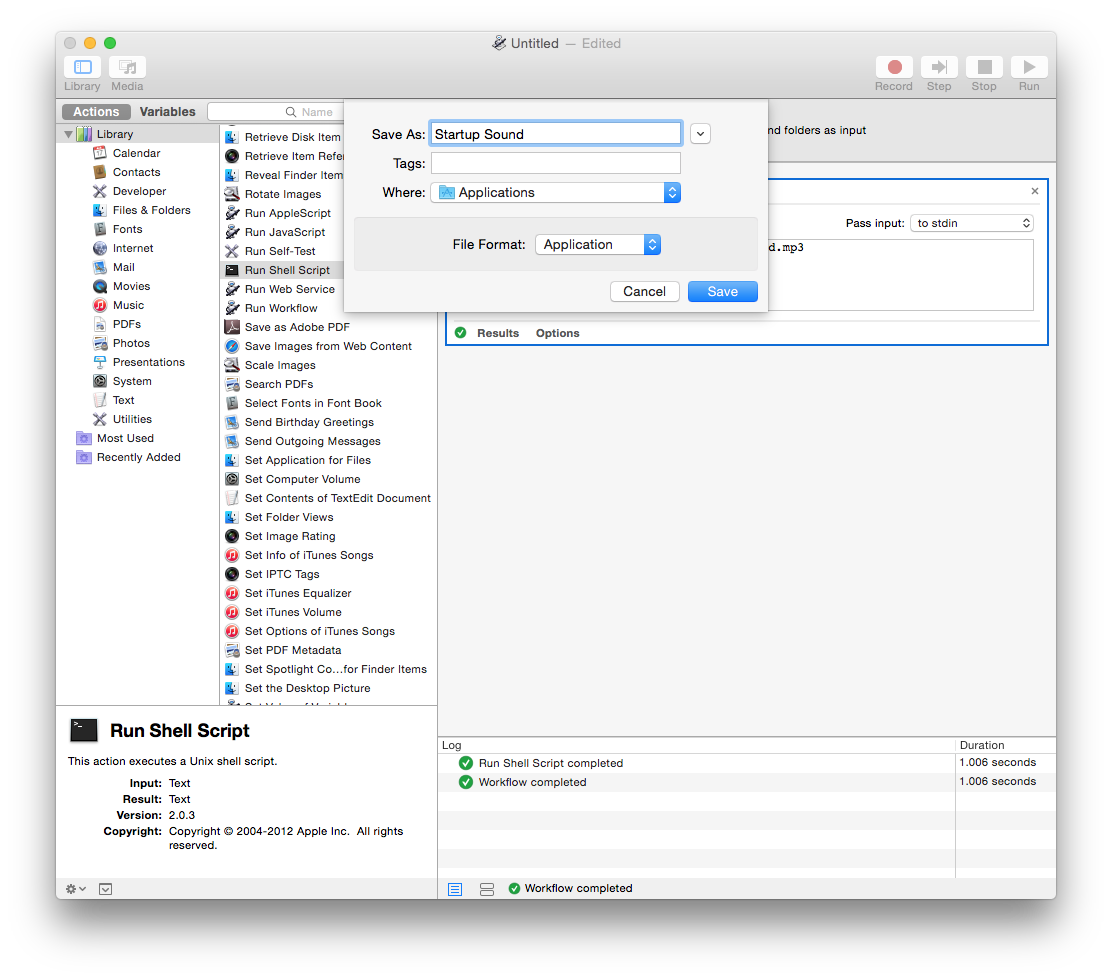
Task: Toggle the description pane visibility button
Action: 106,888
